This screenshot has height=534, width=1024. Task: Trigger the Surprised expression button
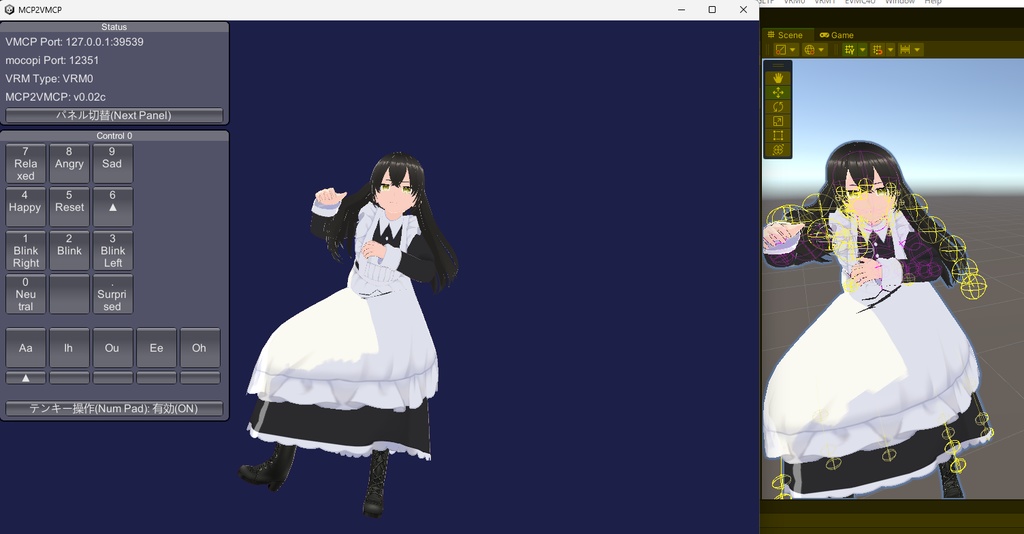112,294
